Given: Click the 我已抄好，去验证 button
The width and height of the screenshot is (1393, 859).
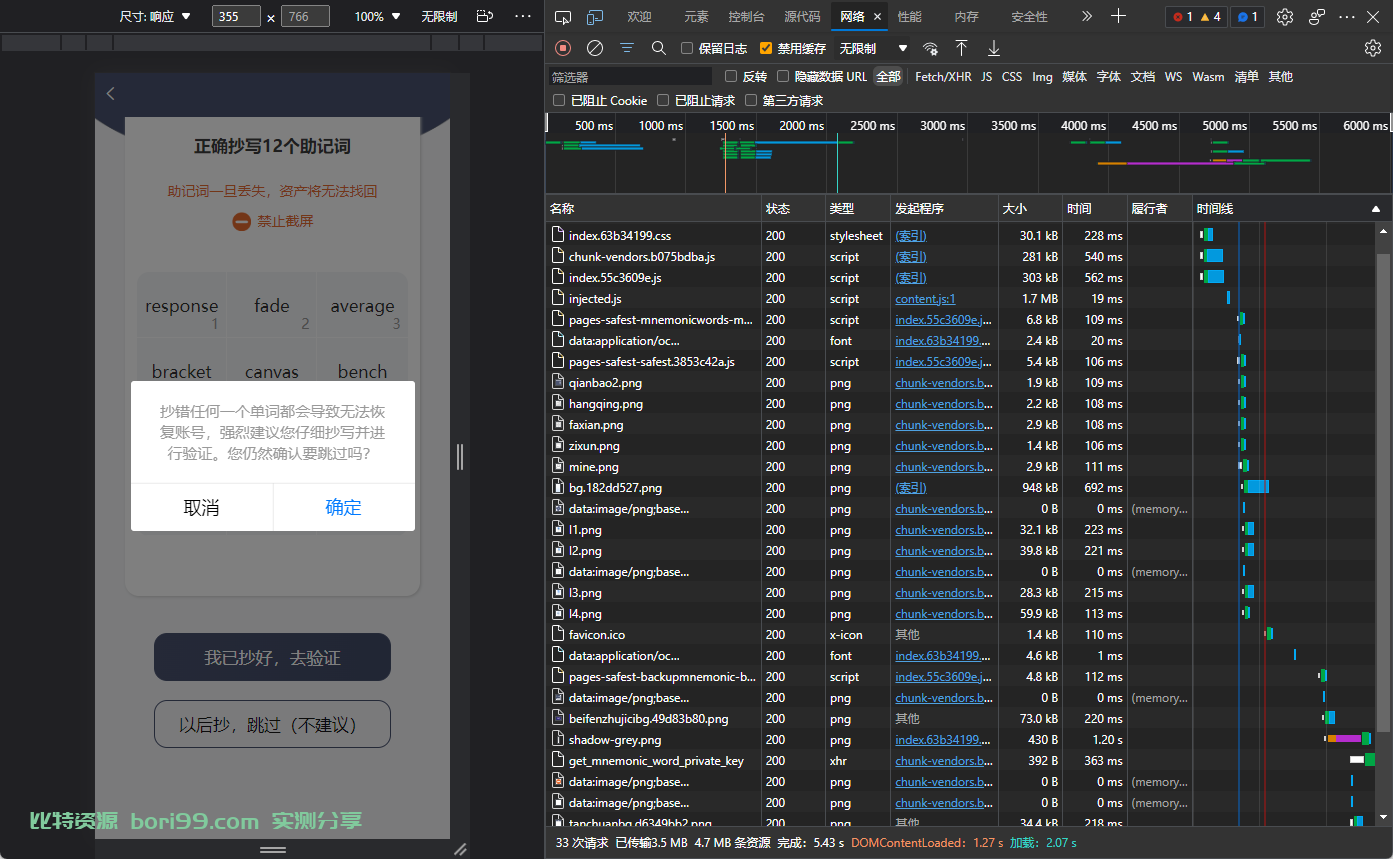Looking at the screenshot, I should tap(272, 657).
